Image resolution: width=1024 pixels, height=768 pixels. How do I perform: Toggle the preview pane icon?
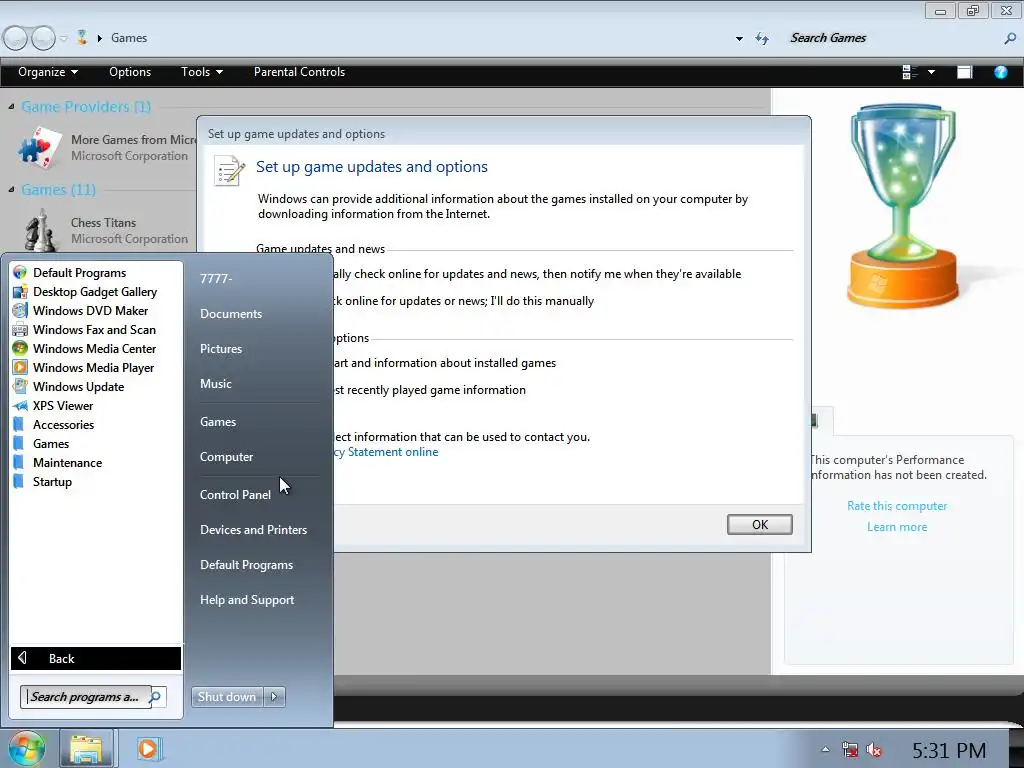965,72
